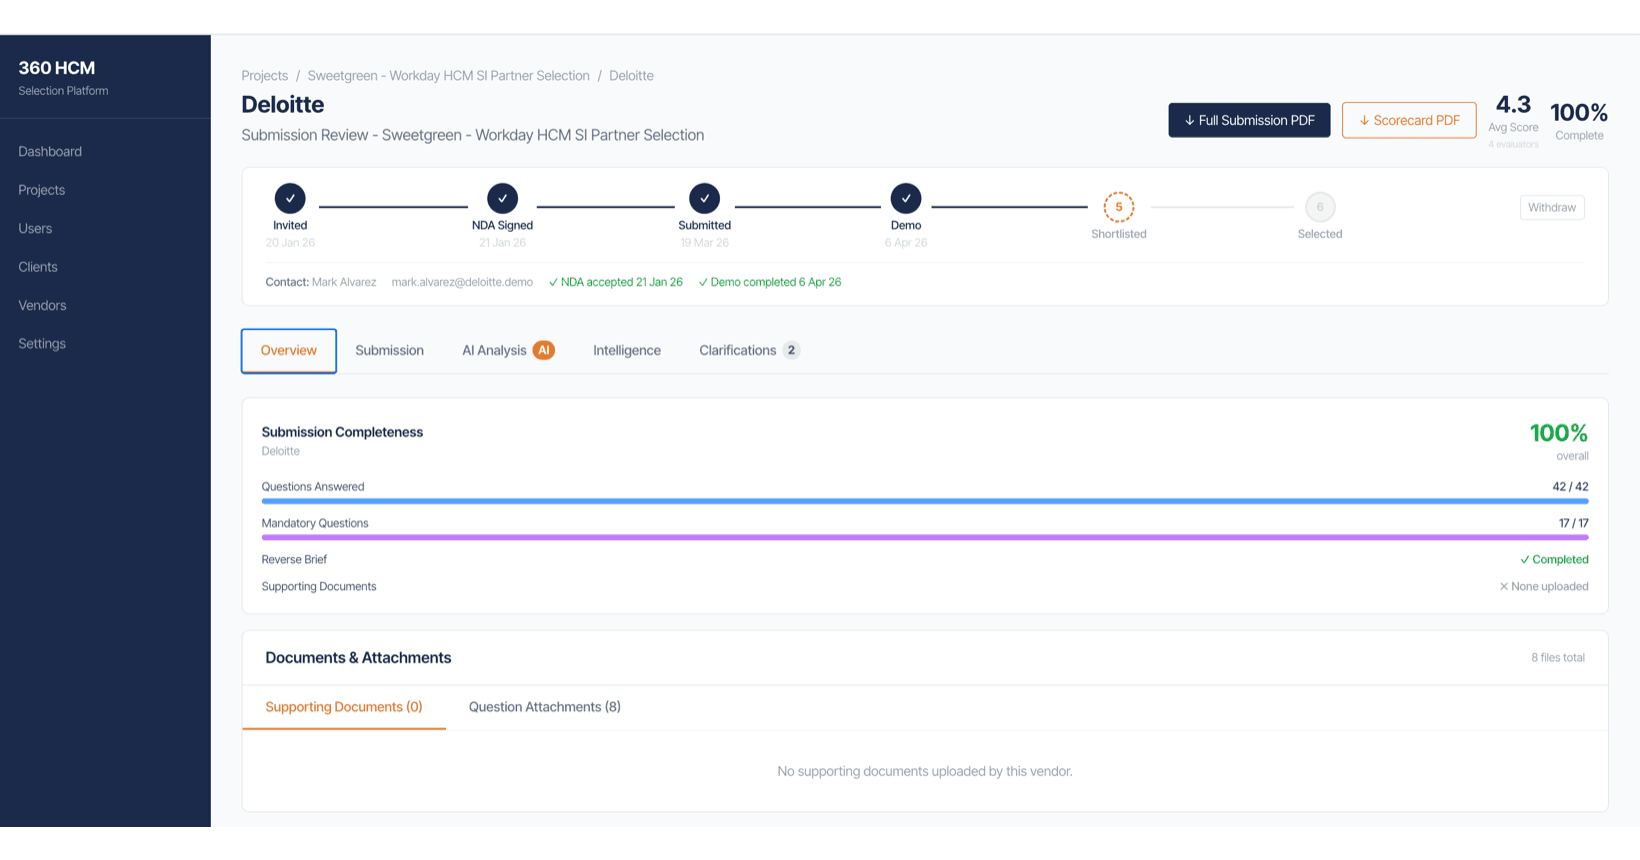
Task: Click the 100% Complete header value
Action: coord(1579,113)
